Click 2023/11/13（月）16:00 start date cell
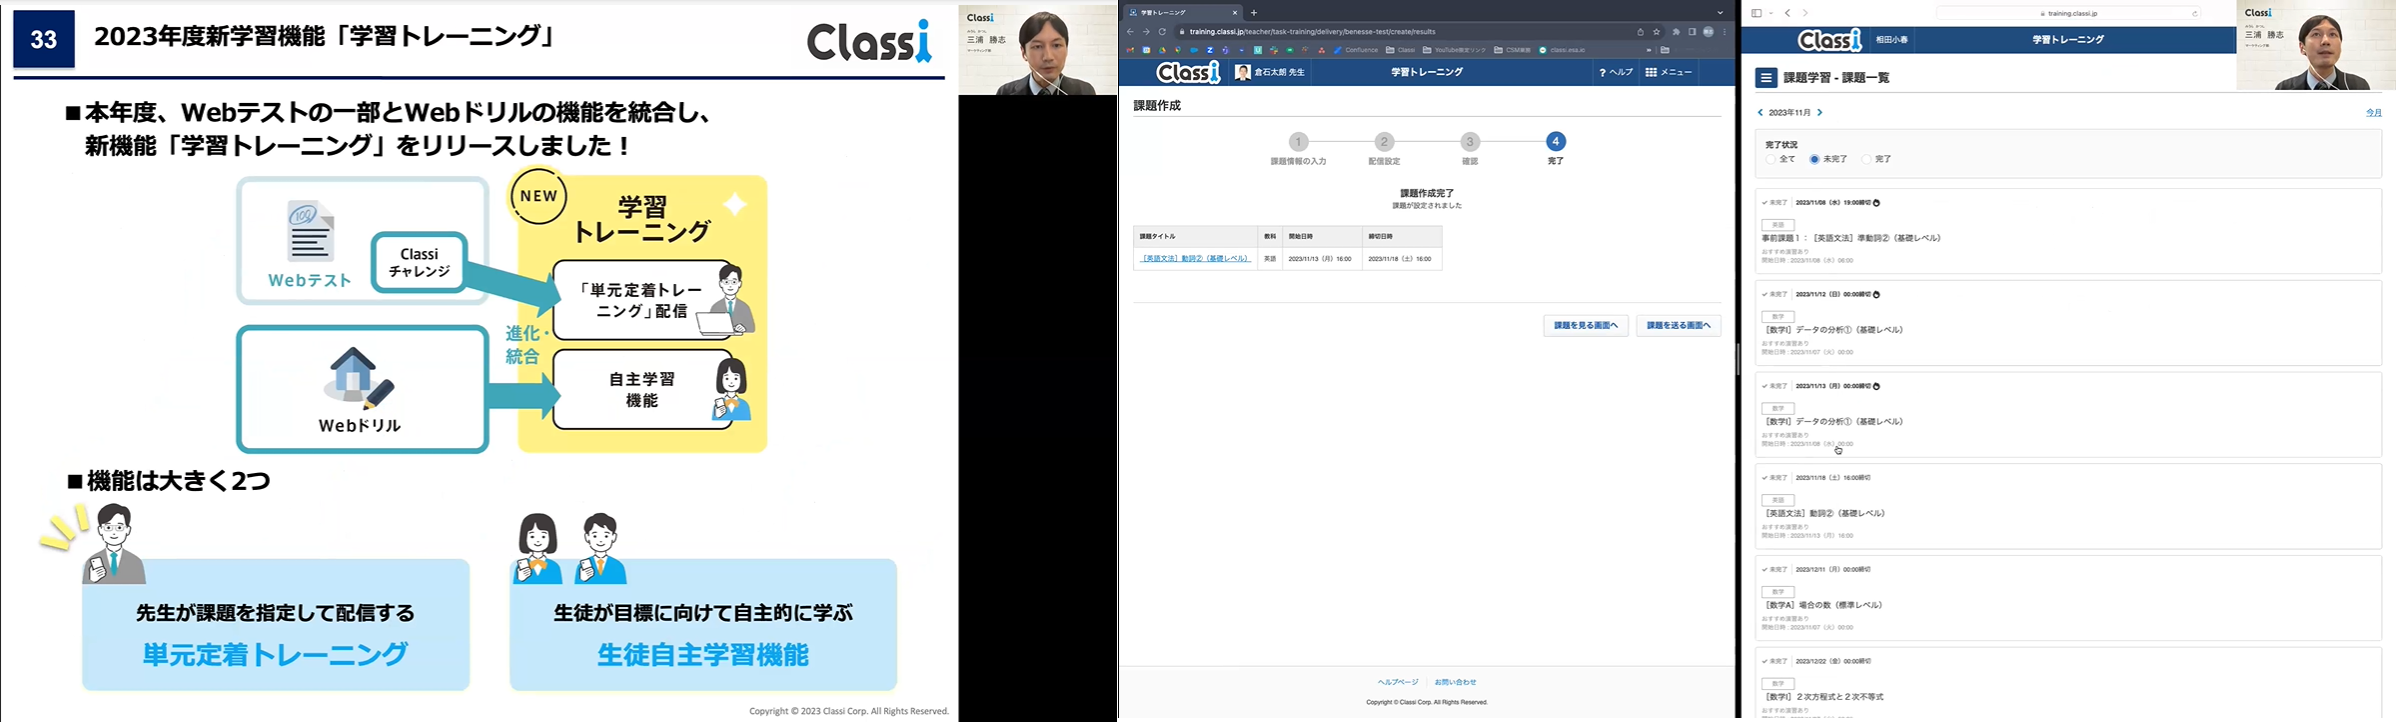Viewport: 2396px width, 722px height. [1320, 258]
